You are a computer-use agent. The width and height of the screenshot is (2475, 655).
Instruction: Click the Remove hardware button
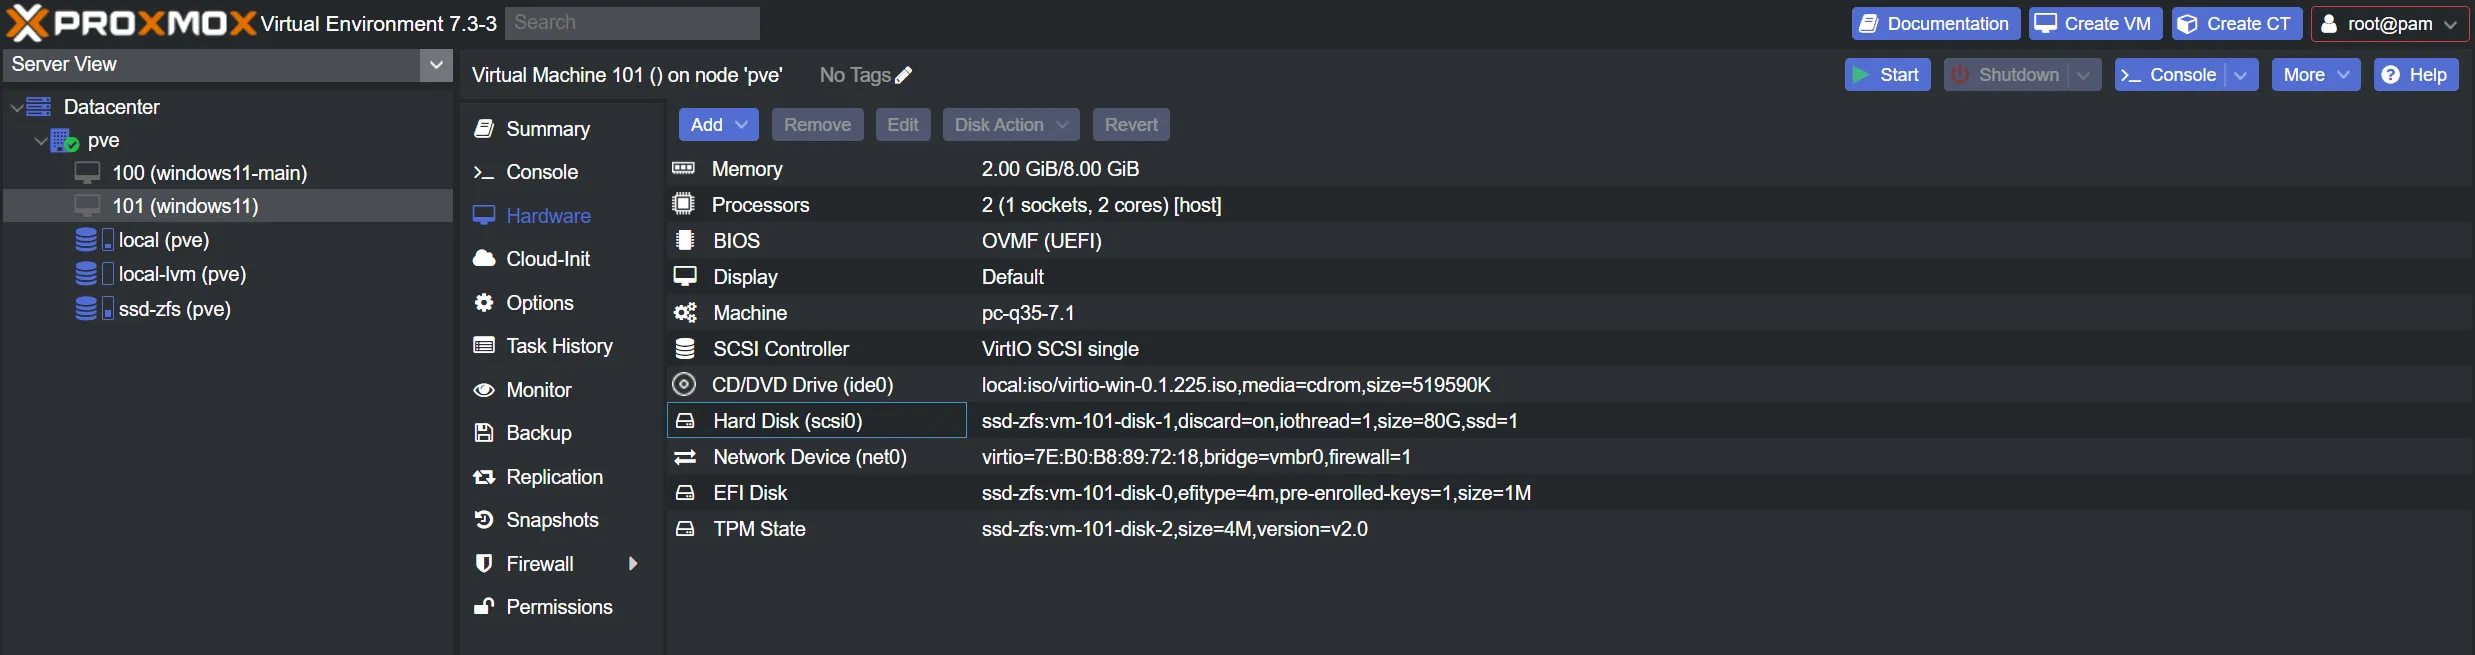point(817,125)
